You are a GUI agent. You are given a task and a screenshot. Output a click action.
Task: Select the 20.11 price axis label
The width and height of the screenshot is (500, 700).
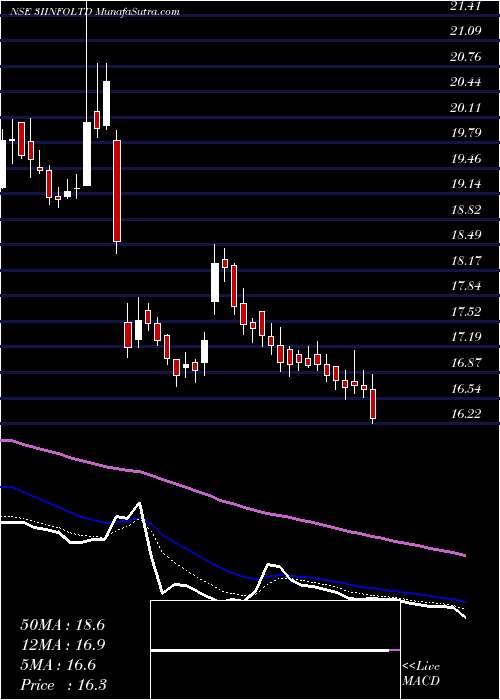tap(468, 108)
